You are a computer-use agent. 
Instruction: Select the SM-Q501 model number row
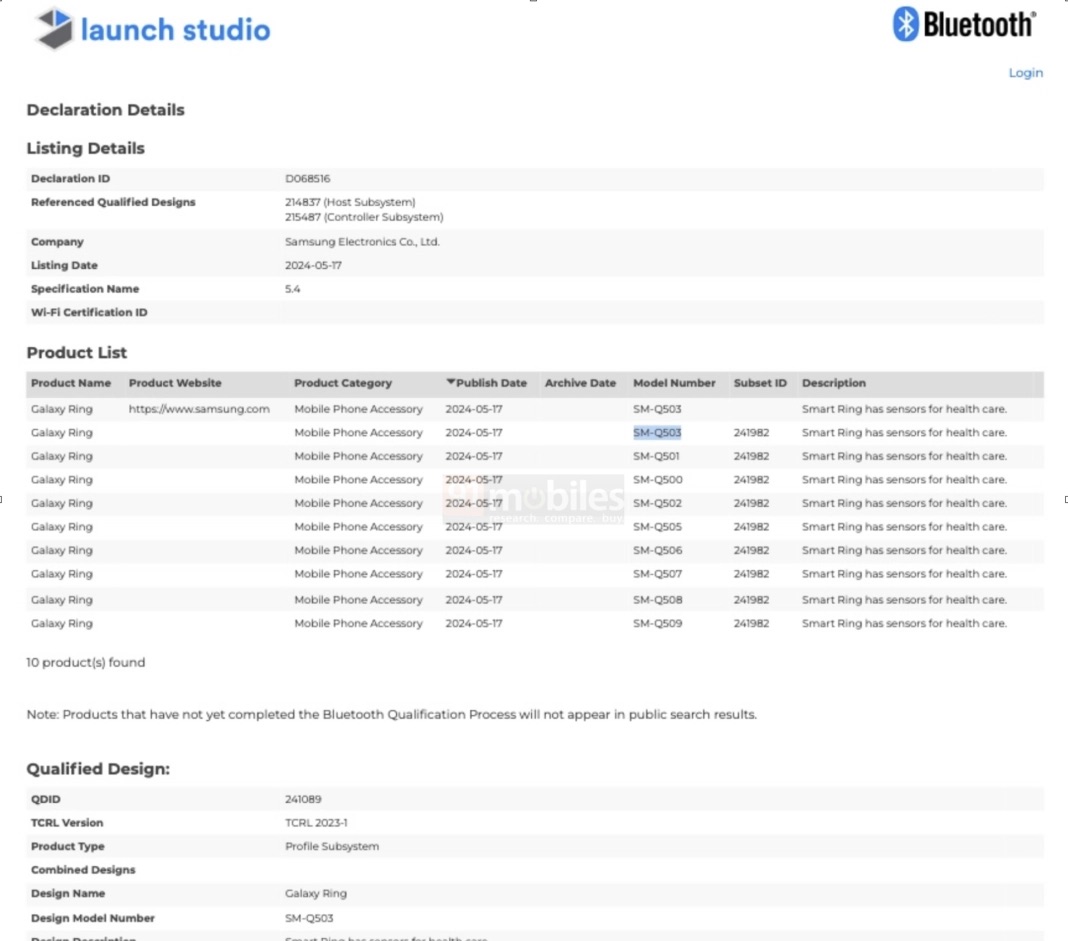(657, 456)
